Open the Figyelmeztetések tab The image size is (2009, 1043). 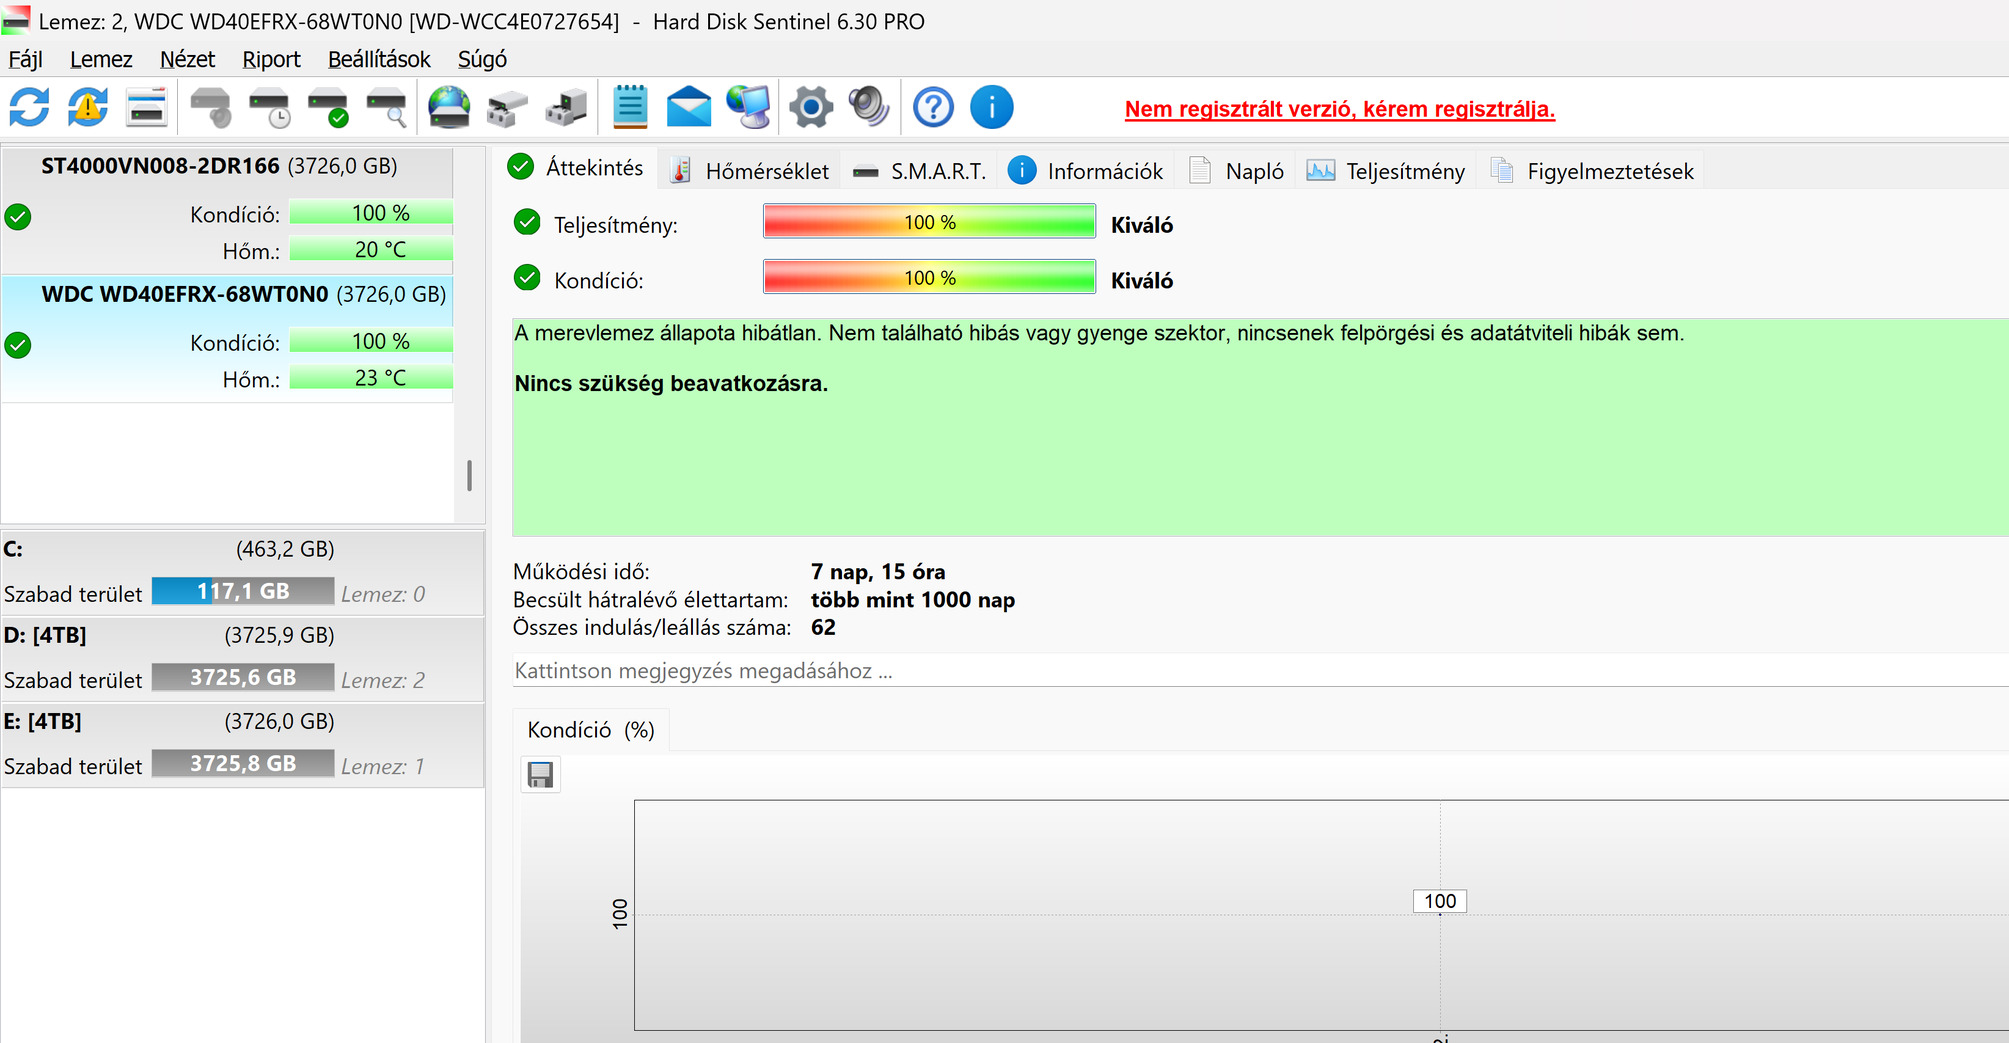tap(1592, 171)
